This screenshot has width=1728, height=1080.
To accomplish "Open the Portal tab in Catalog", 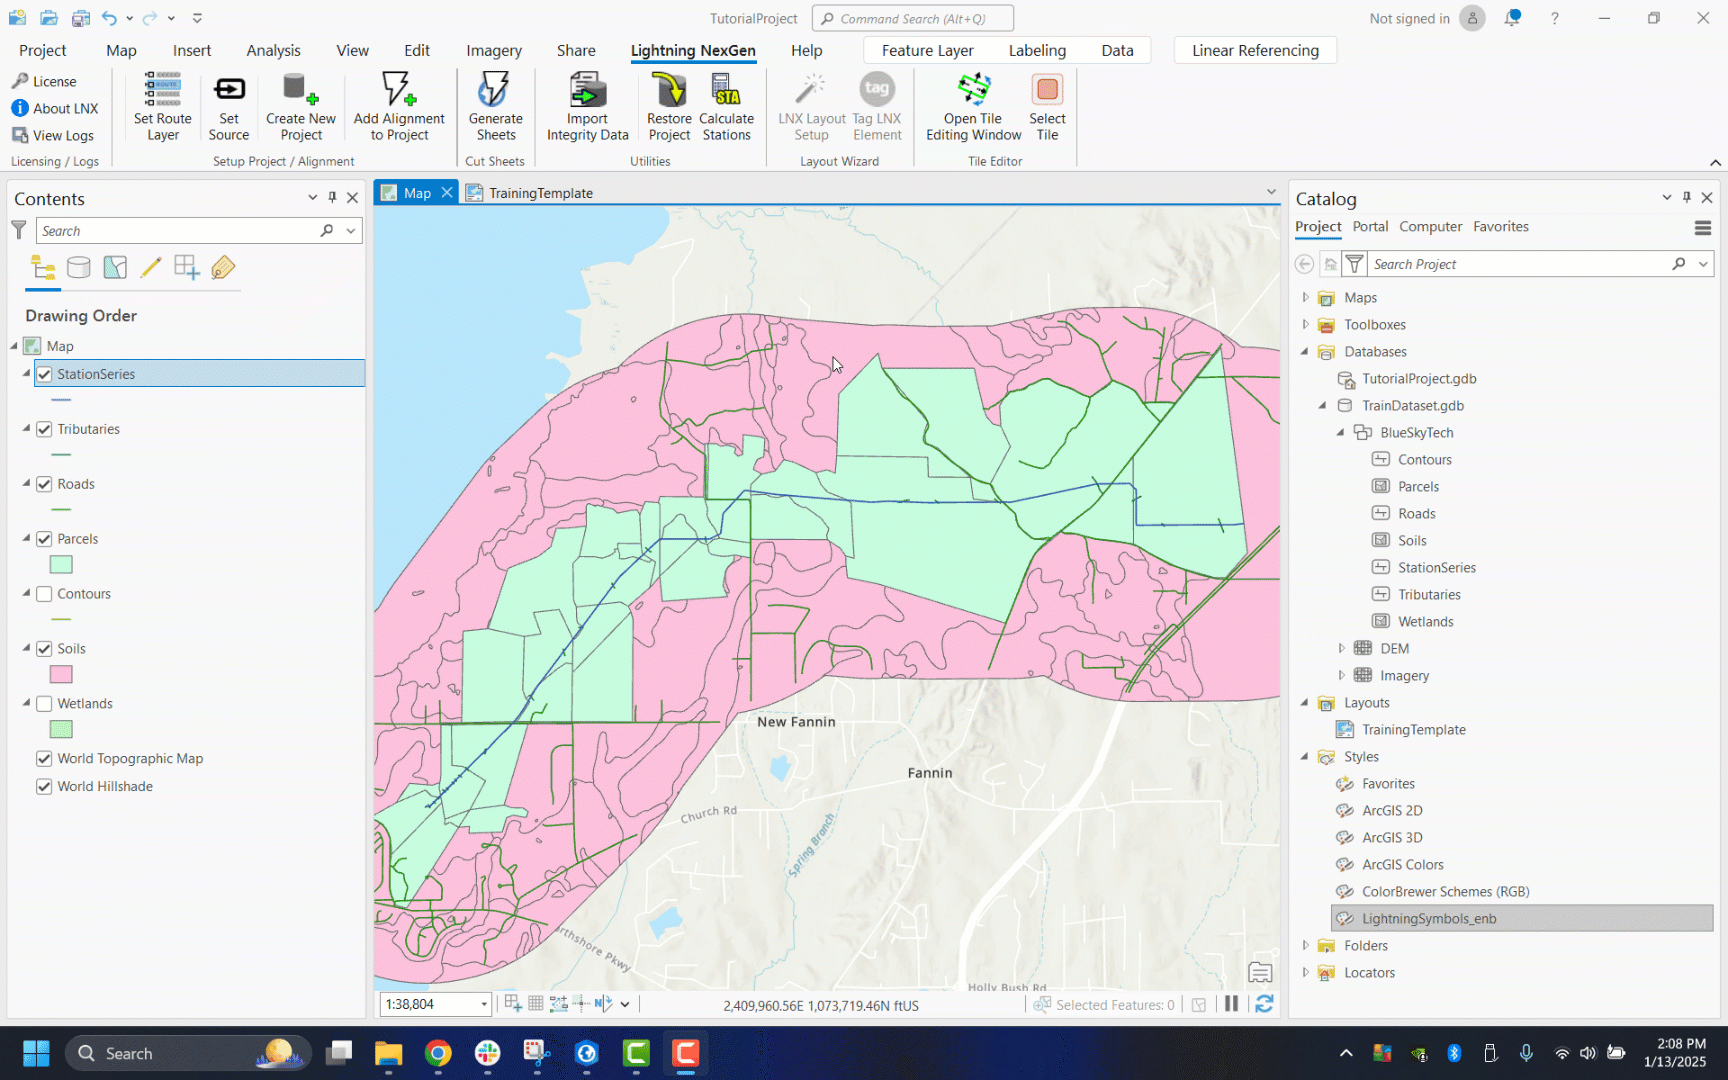I will click(x=1370, y=227).
